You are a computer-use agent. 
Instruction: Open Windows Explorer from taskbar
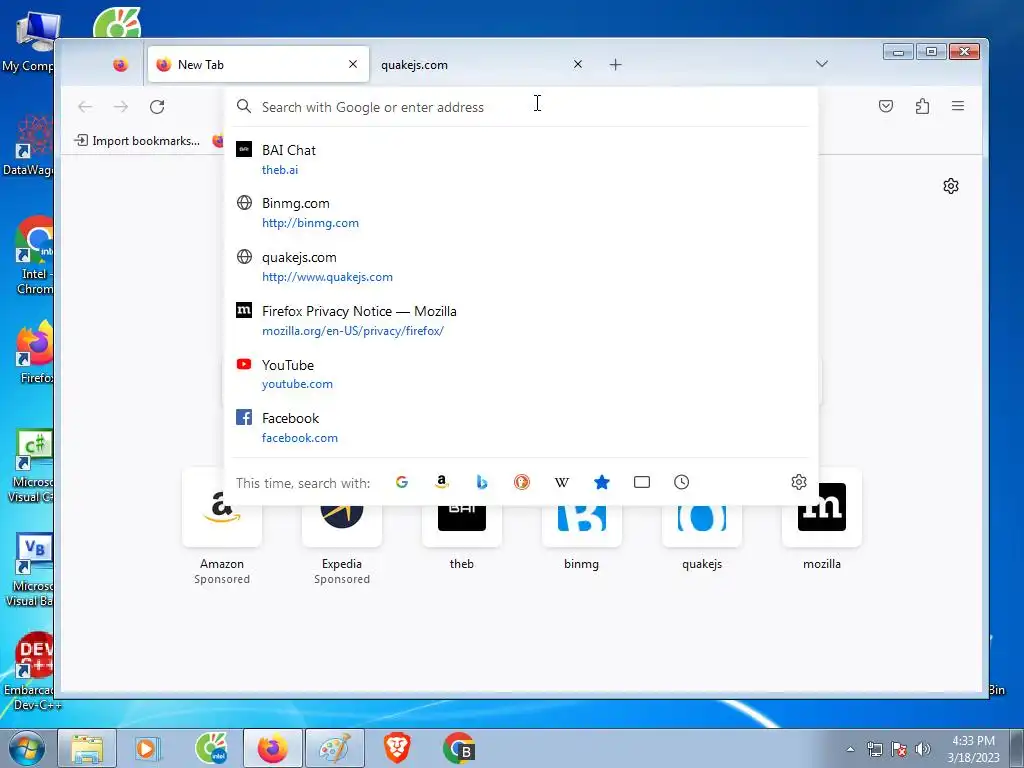pos(87,748)
